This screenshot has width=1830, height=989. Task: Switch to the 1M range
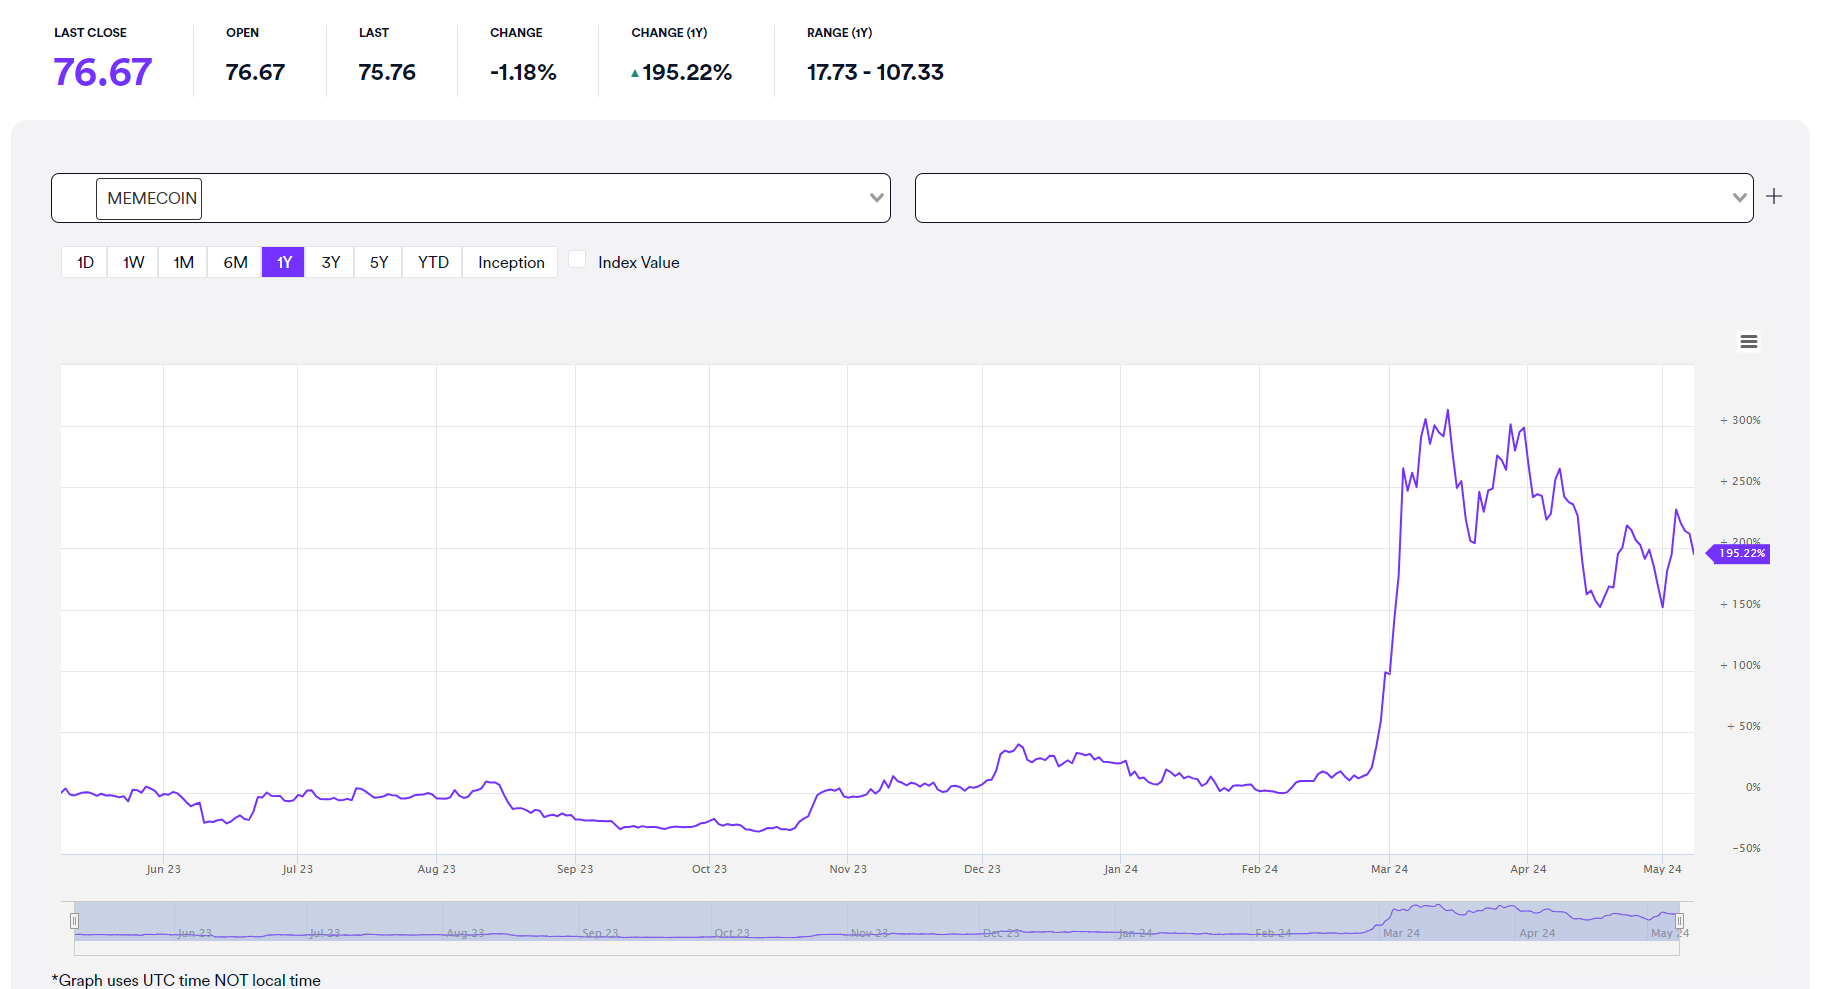click(183, 262)
